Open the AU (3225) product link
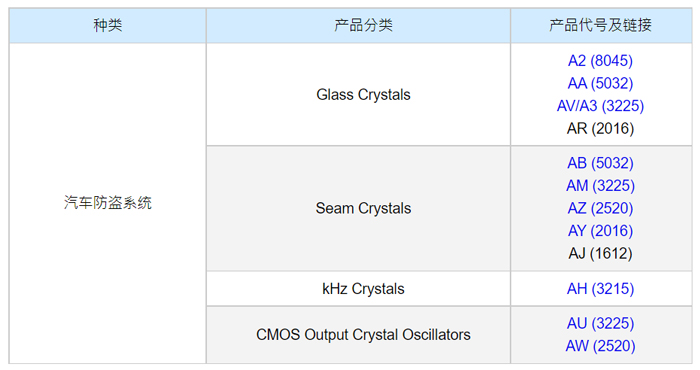700x370 pixels. [600, 324]
